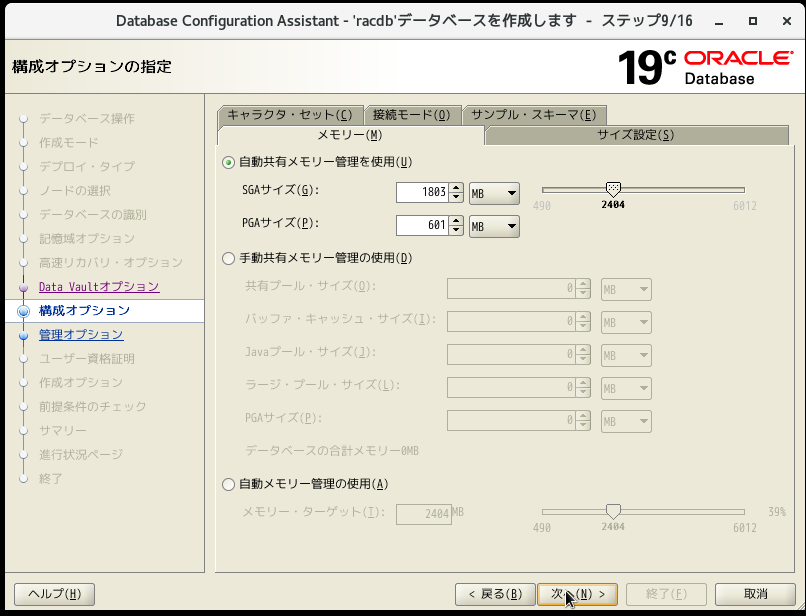Open 共有プール・サイズ unit MB dropdown

626,289
